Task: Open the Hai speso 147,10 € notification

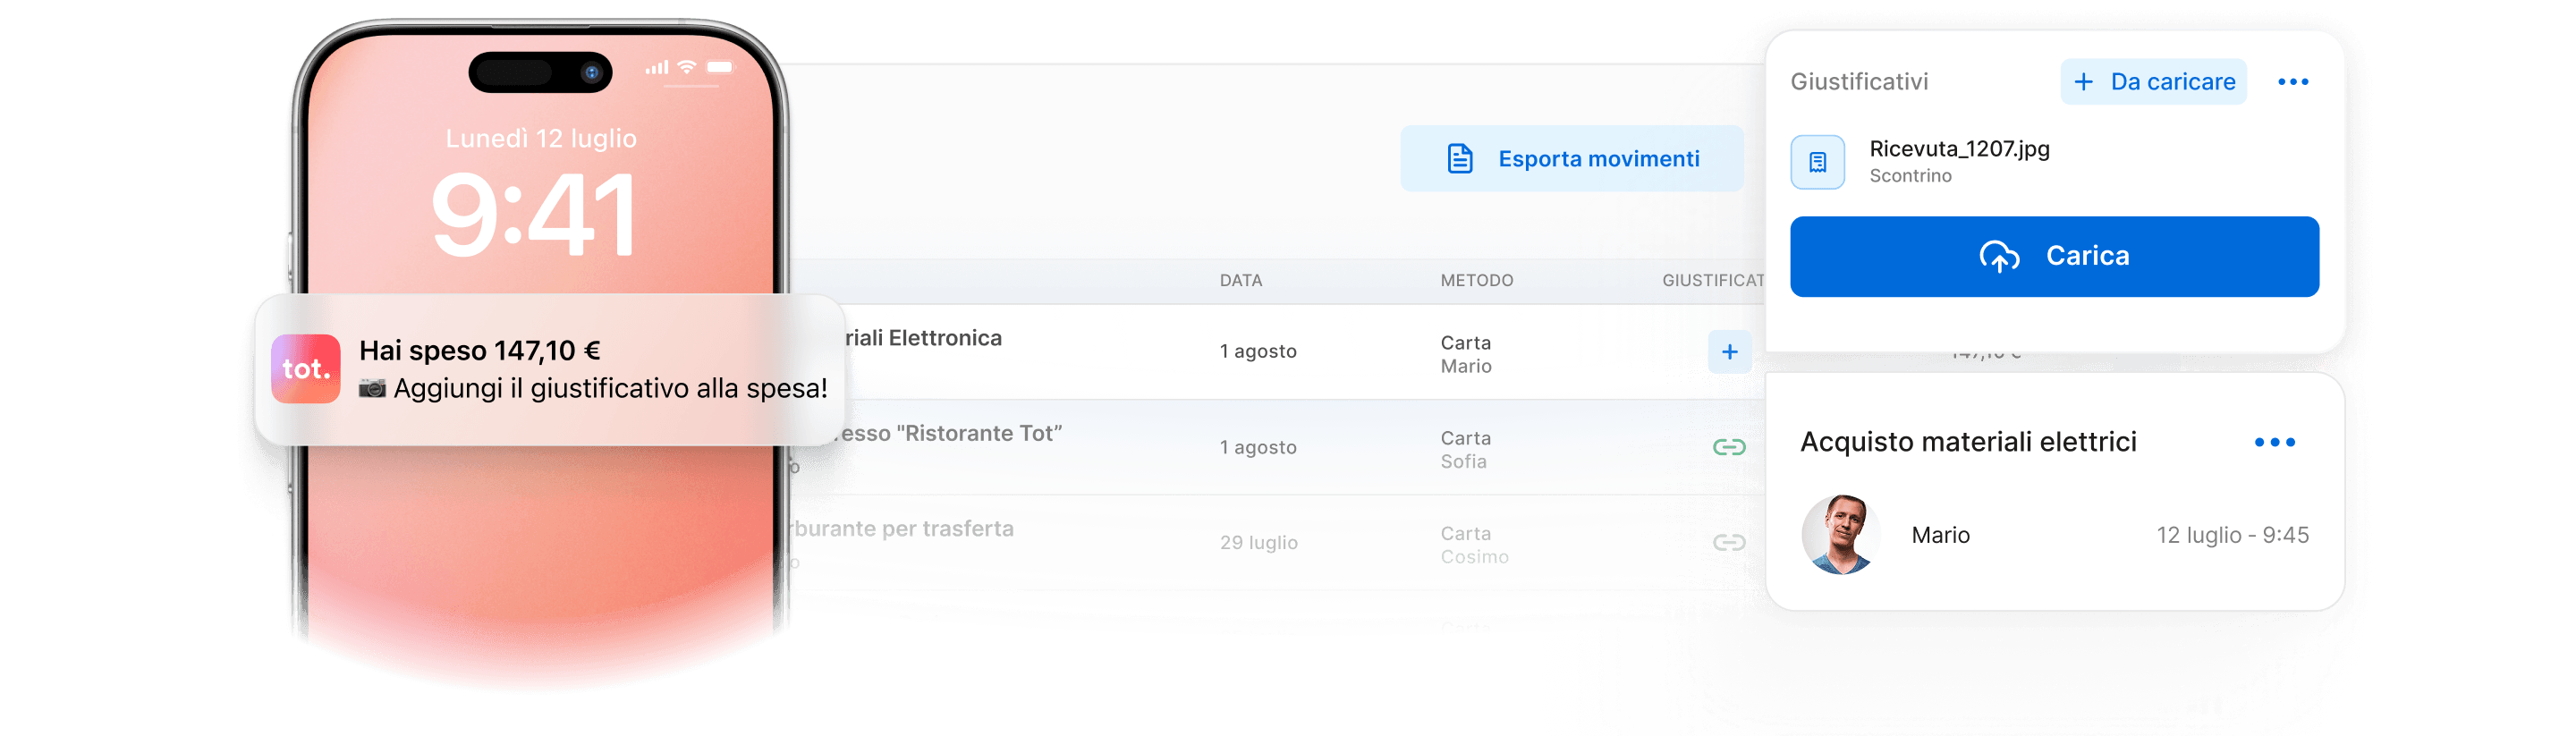Action: tap(549, 369)
